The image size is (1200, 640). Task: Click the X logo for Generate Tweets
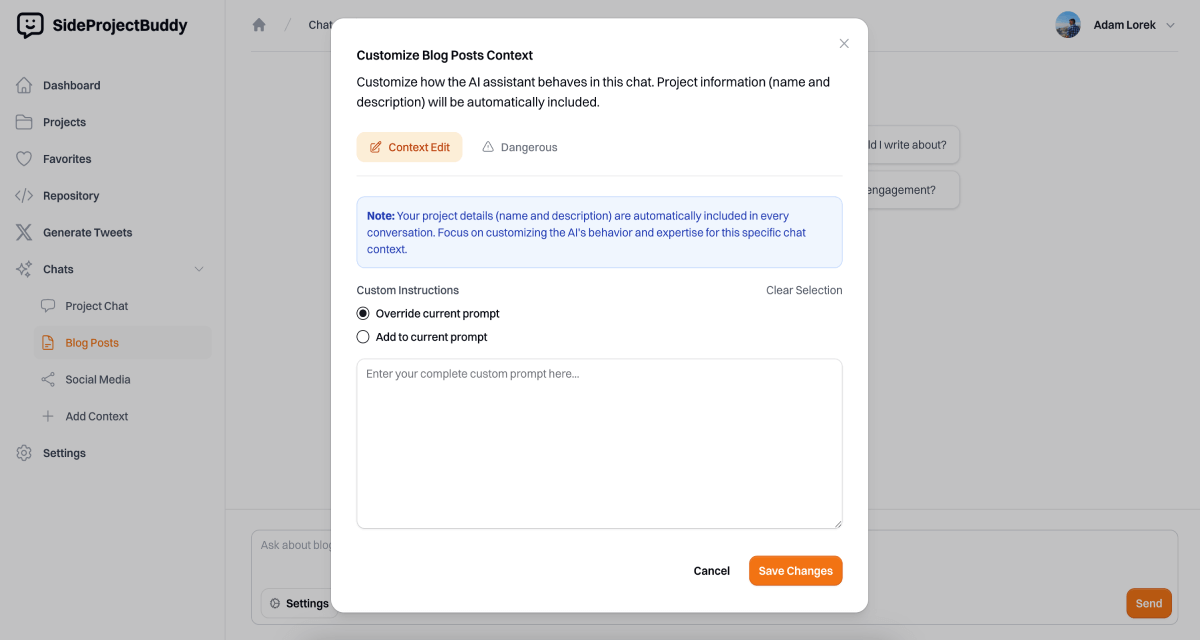[x=24, y=233]
